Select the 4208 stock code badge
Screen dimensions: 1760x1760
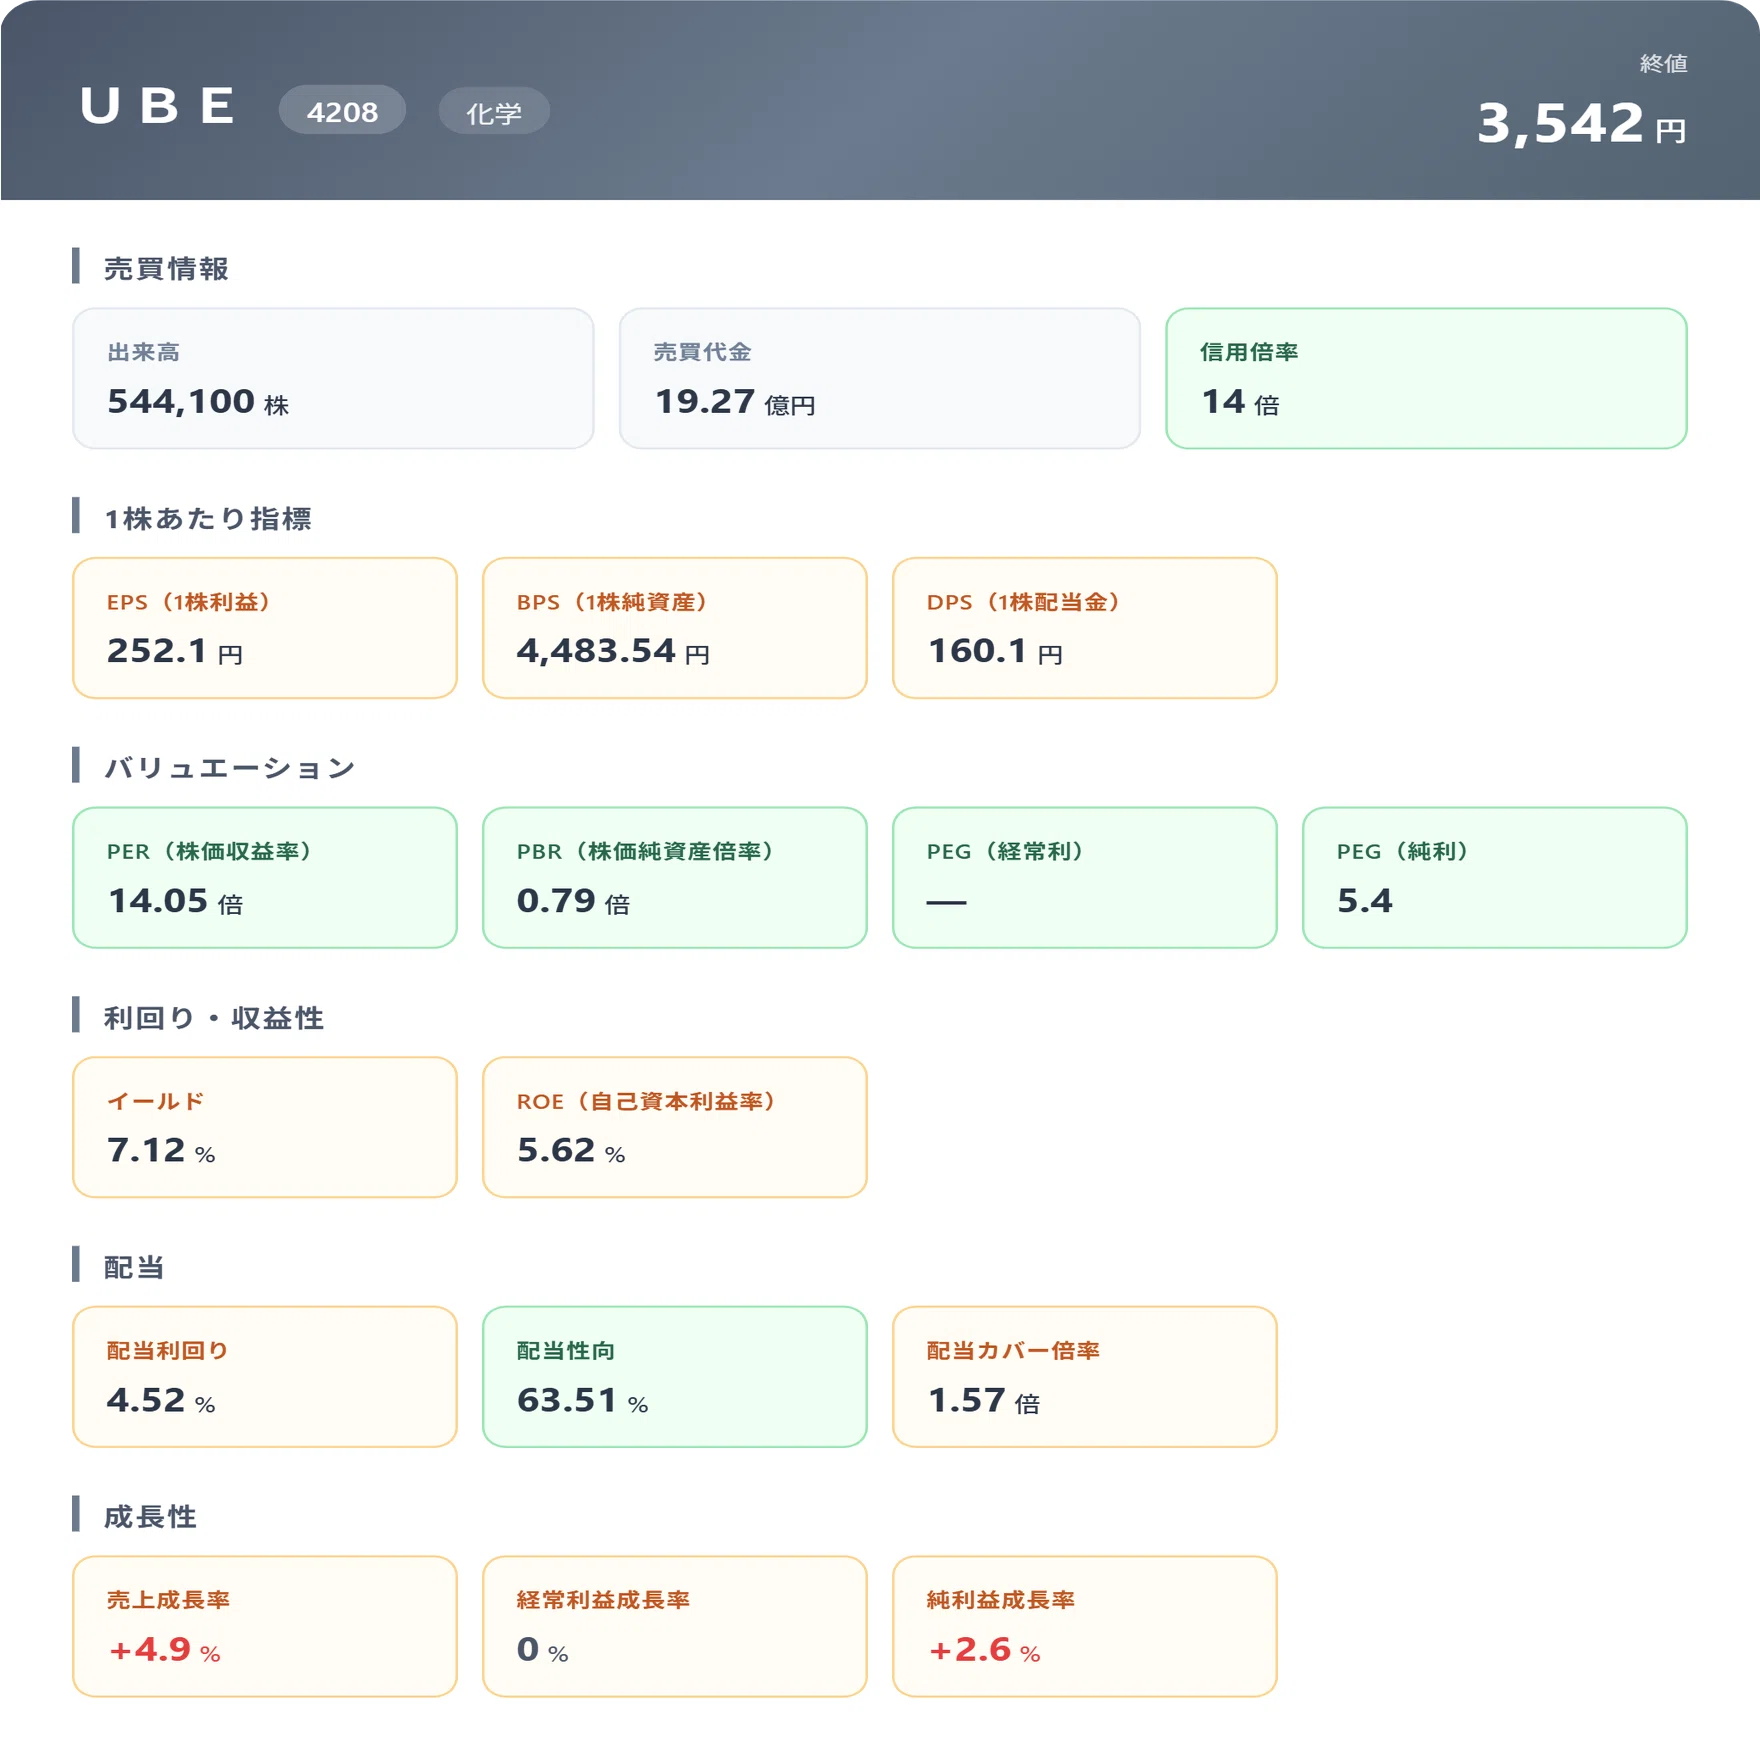pyautogui.click(x=342, y=111)
